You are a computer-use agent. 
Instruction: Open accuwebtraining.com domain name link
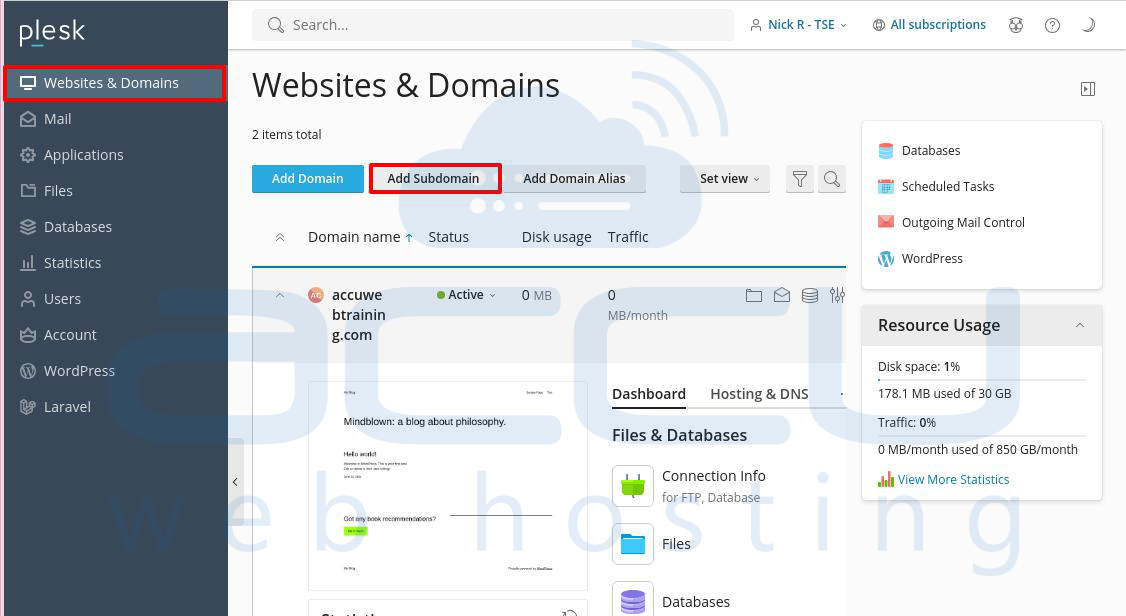pos(358,315)
